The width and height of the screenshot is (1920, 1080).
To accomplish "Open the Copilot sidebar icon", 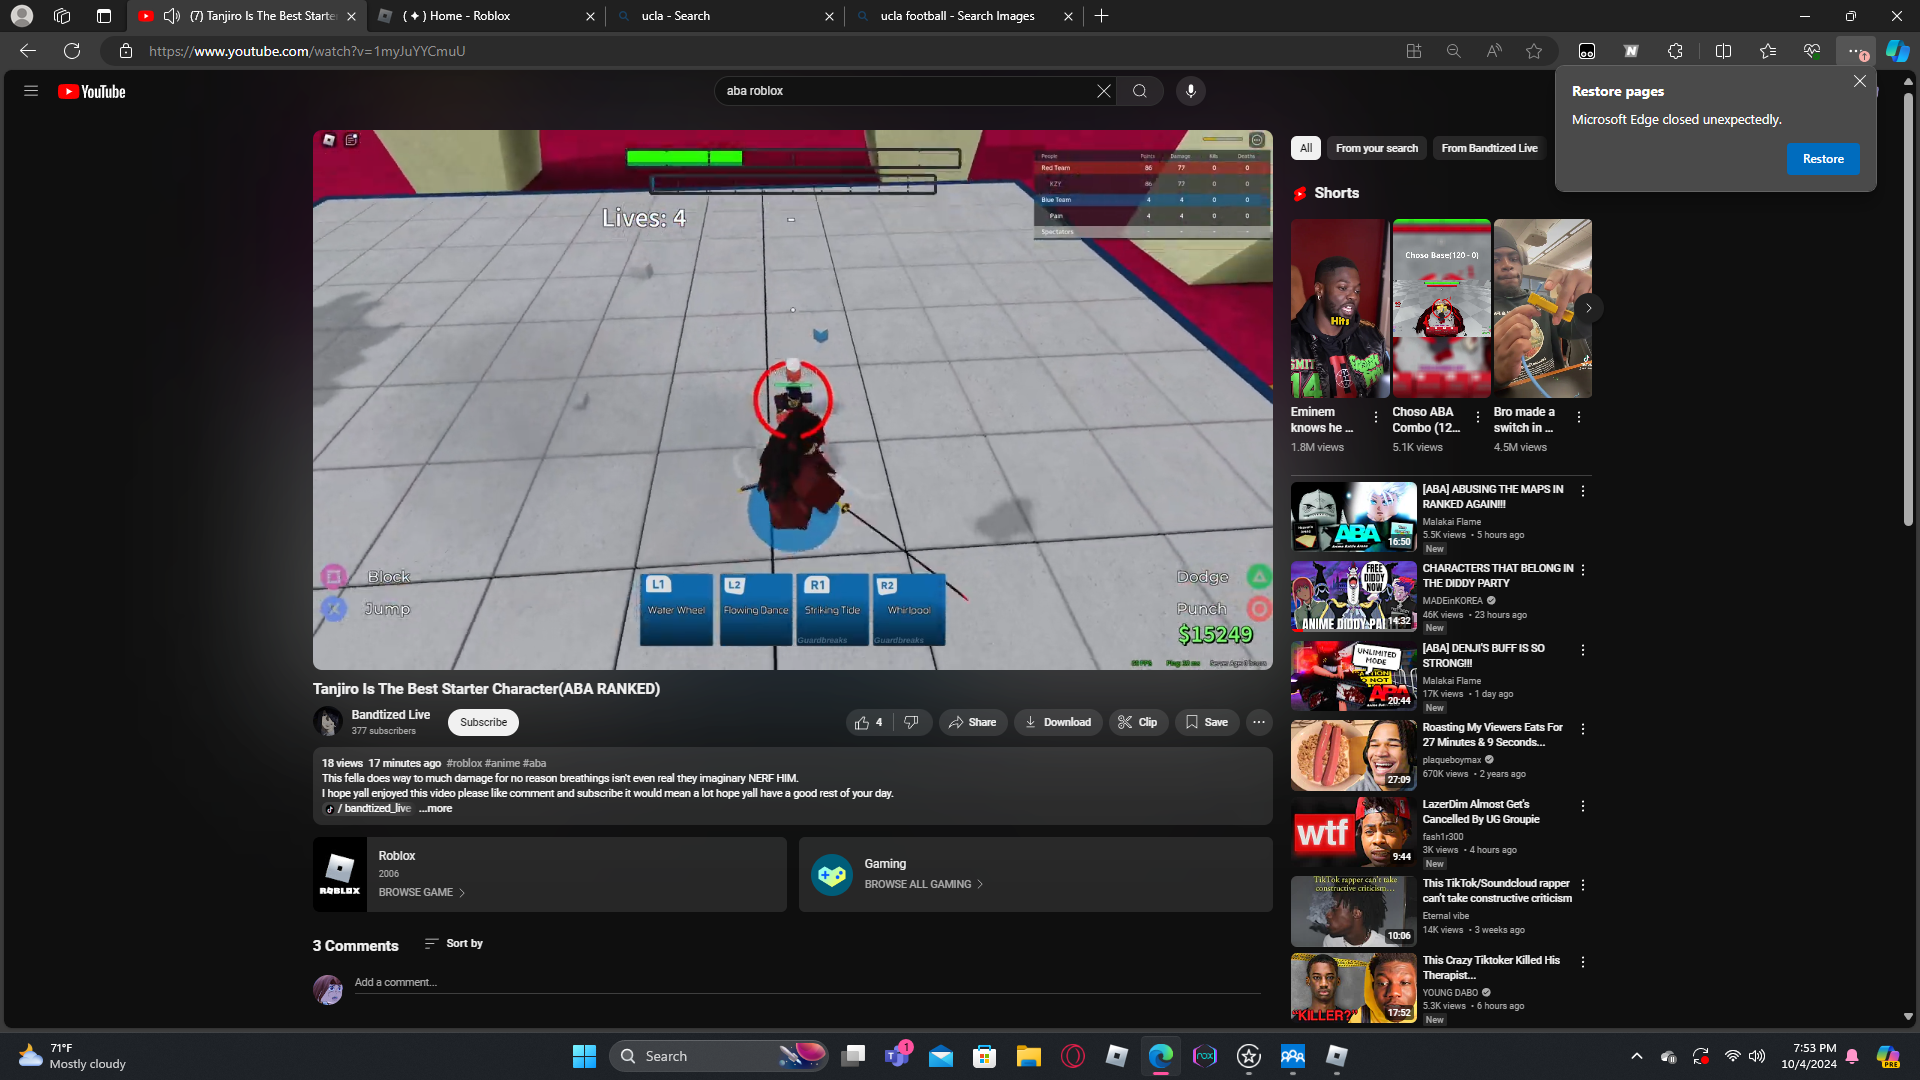I will pos(1897,51).
